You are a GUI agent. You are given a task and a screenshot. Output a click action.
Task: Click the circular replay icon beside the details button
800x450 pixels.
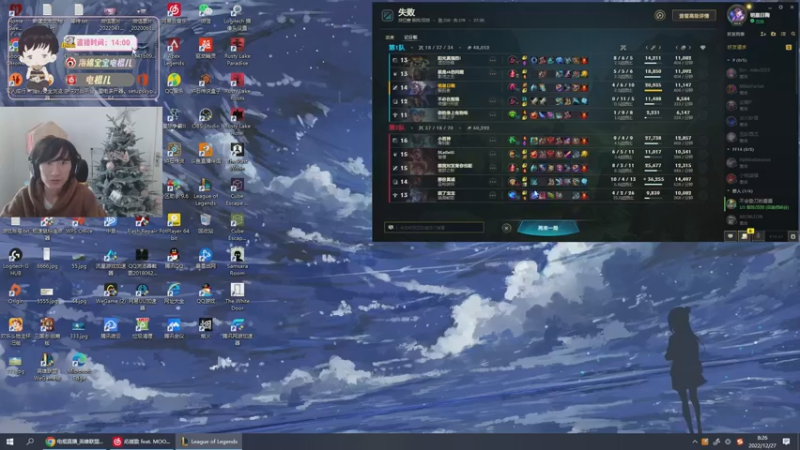click(659, 16)
